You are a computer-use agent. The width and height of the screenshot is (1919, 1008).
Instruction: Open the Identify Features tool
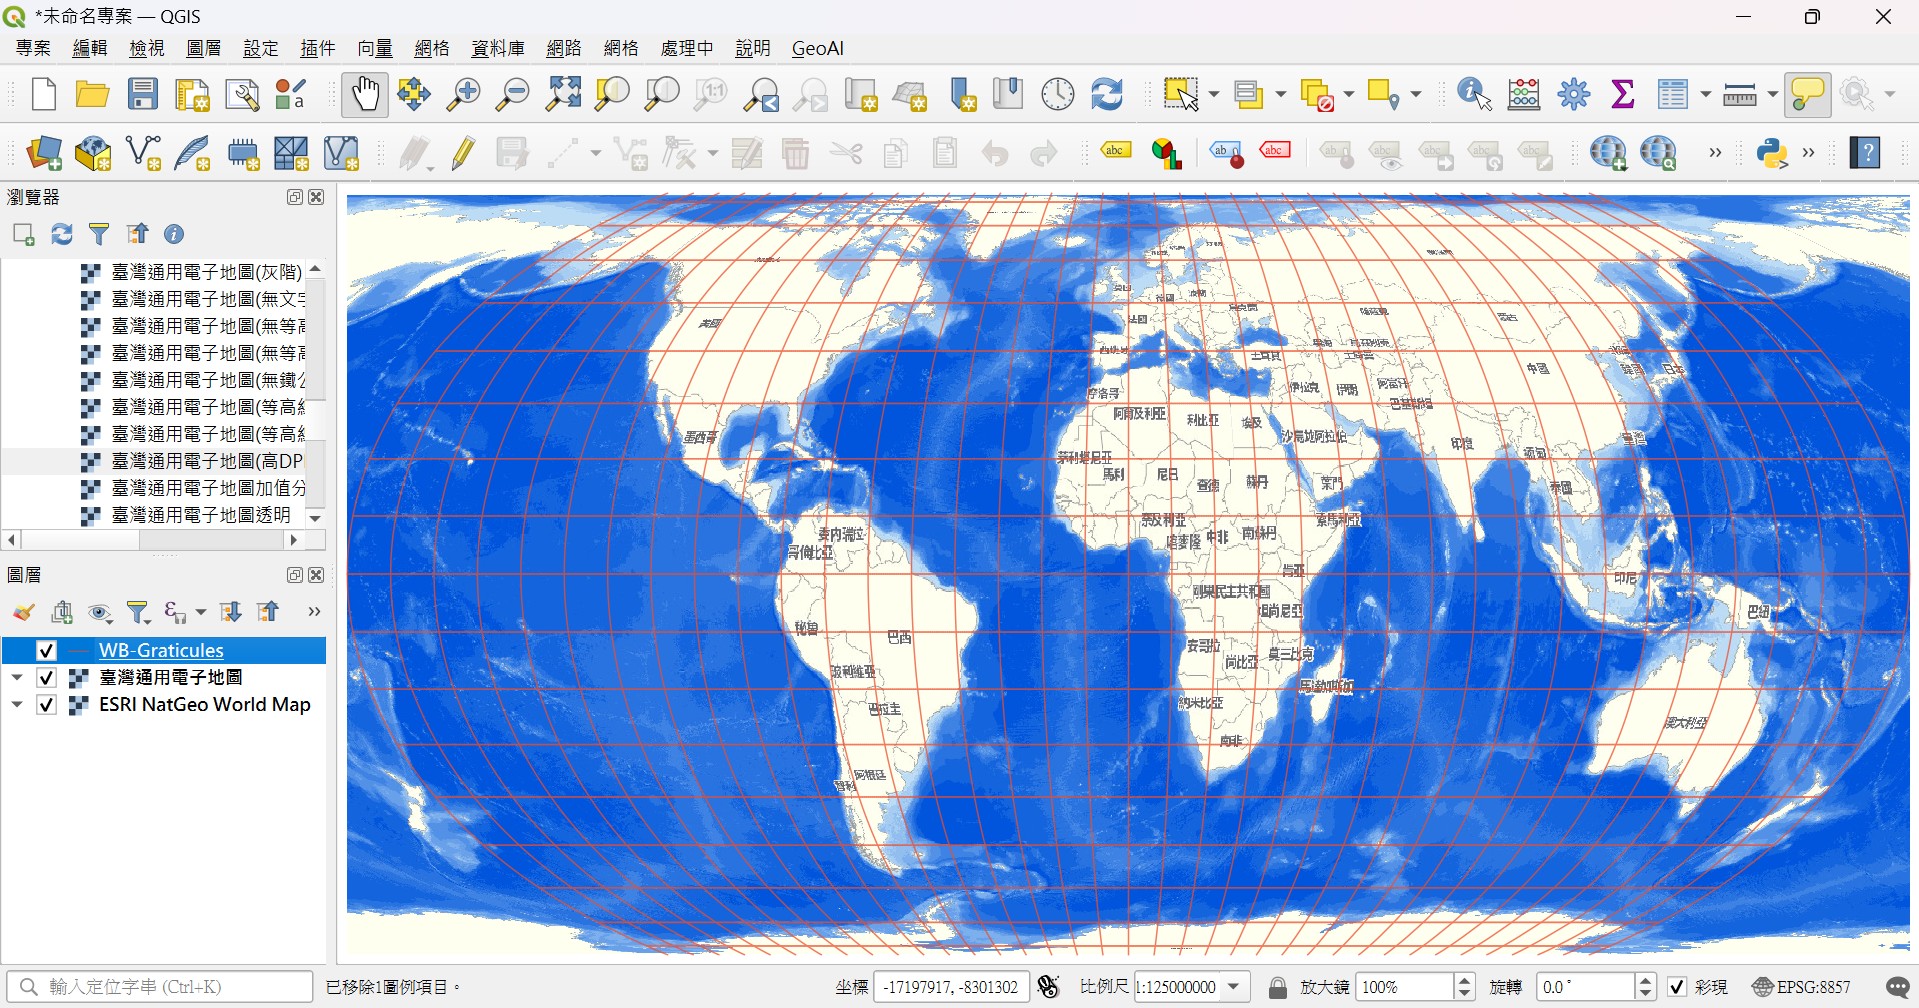pos(1474,95)
